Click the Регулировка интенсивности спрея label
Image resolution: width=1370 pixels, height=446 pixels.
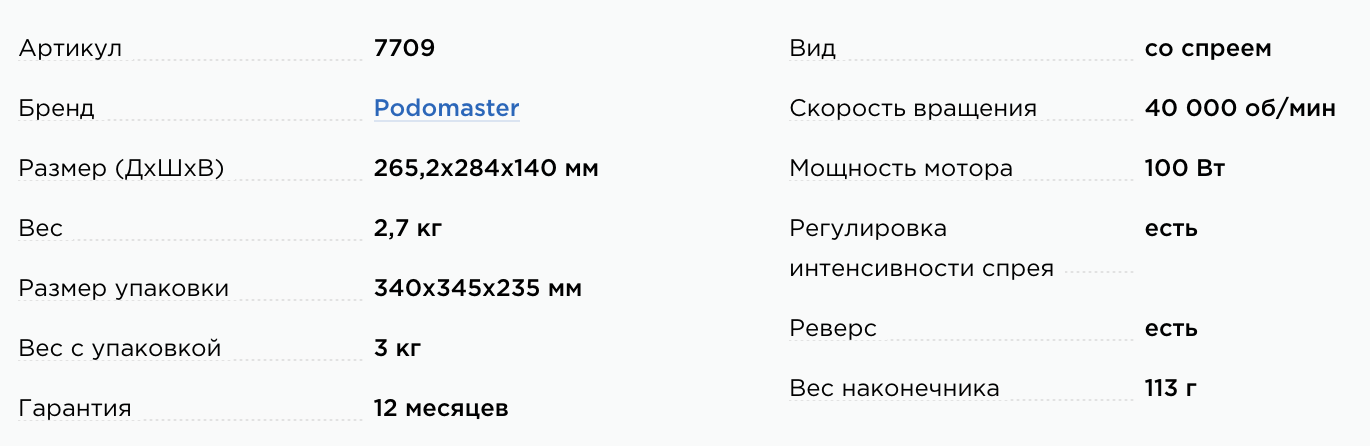pyautogui.click(x=920, y=248)
